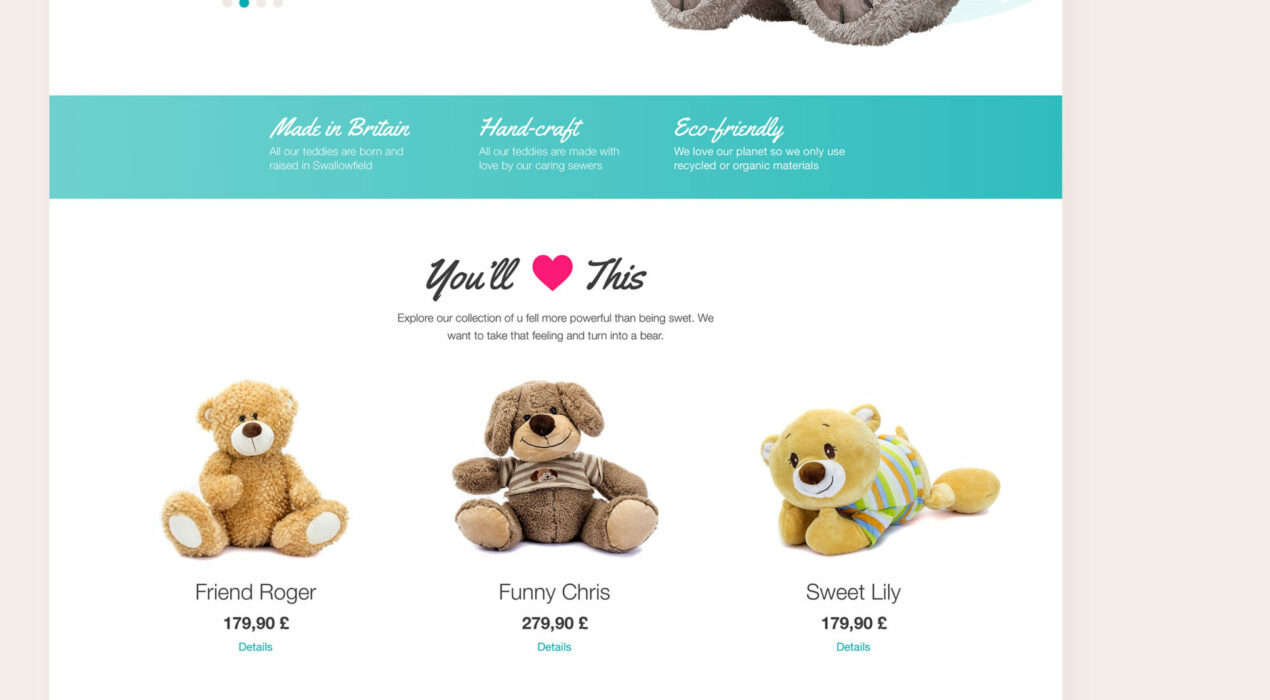
Task: Open Details link under Sweet Lily
Action: point(853,647)
